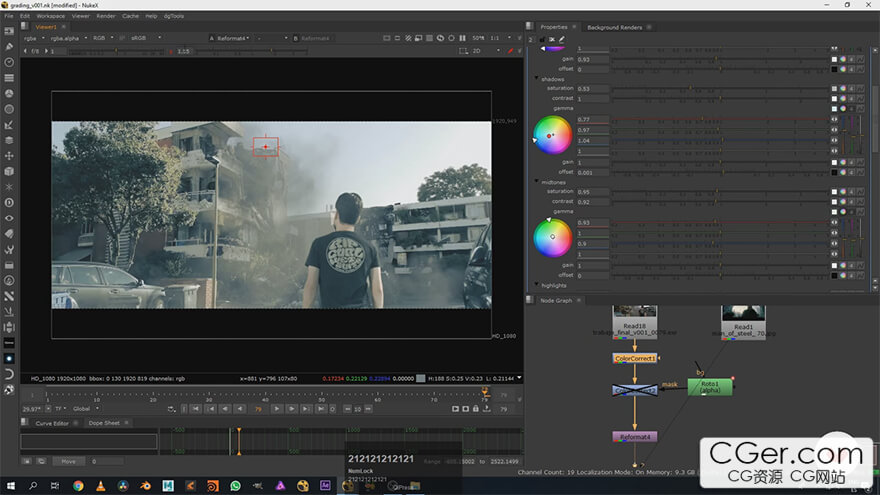Screen dimensions: 880x495
Task: Open the A input Reformat4 dropdown
Action: 230,38
